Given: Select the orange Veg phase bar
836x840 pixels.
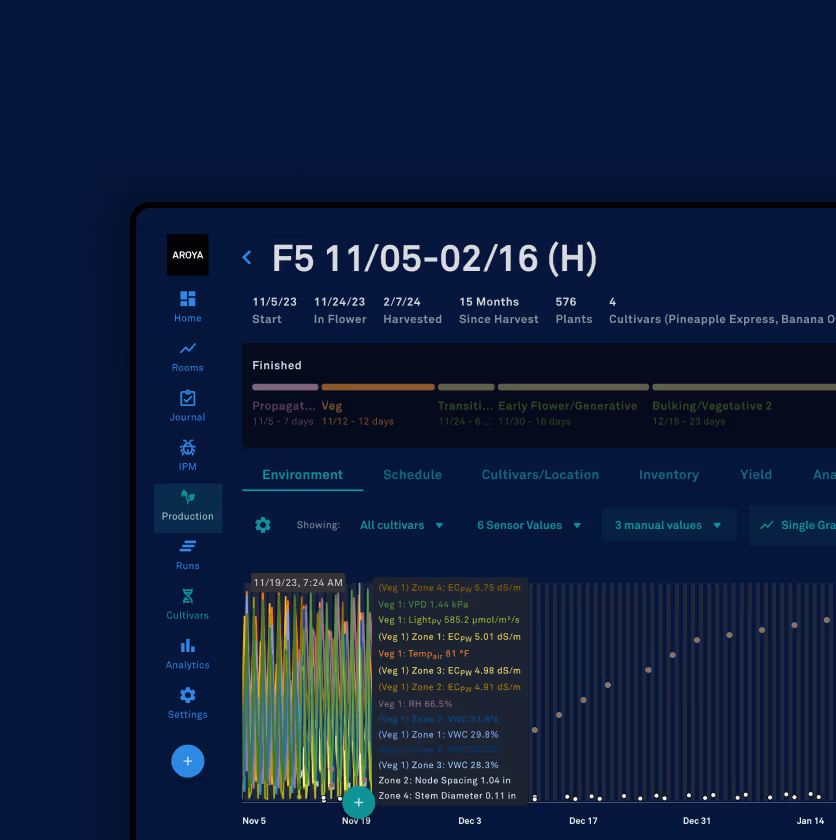Looking at the screenshot, I should pyautogui.click(x=378, y=387).
